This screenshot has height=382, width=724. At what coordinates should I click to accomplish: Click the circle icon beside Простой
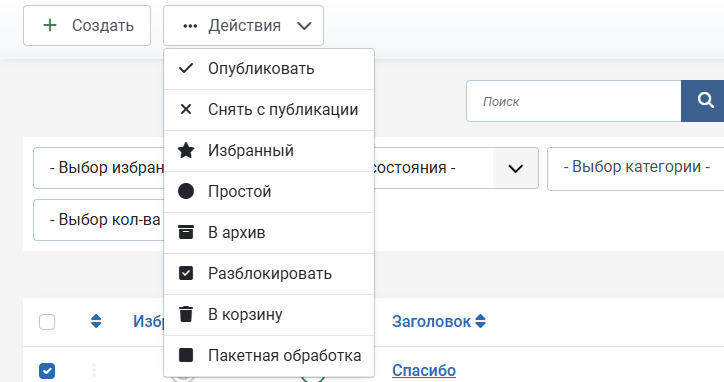(x=186, y=191)
